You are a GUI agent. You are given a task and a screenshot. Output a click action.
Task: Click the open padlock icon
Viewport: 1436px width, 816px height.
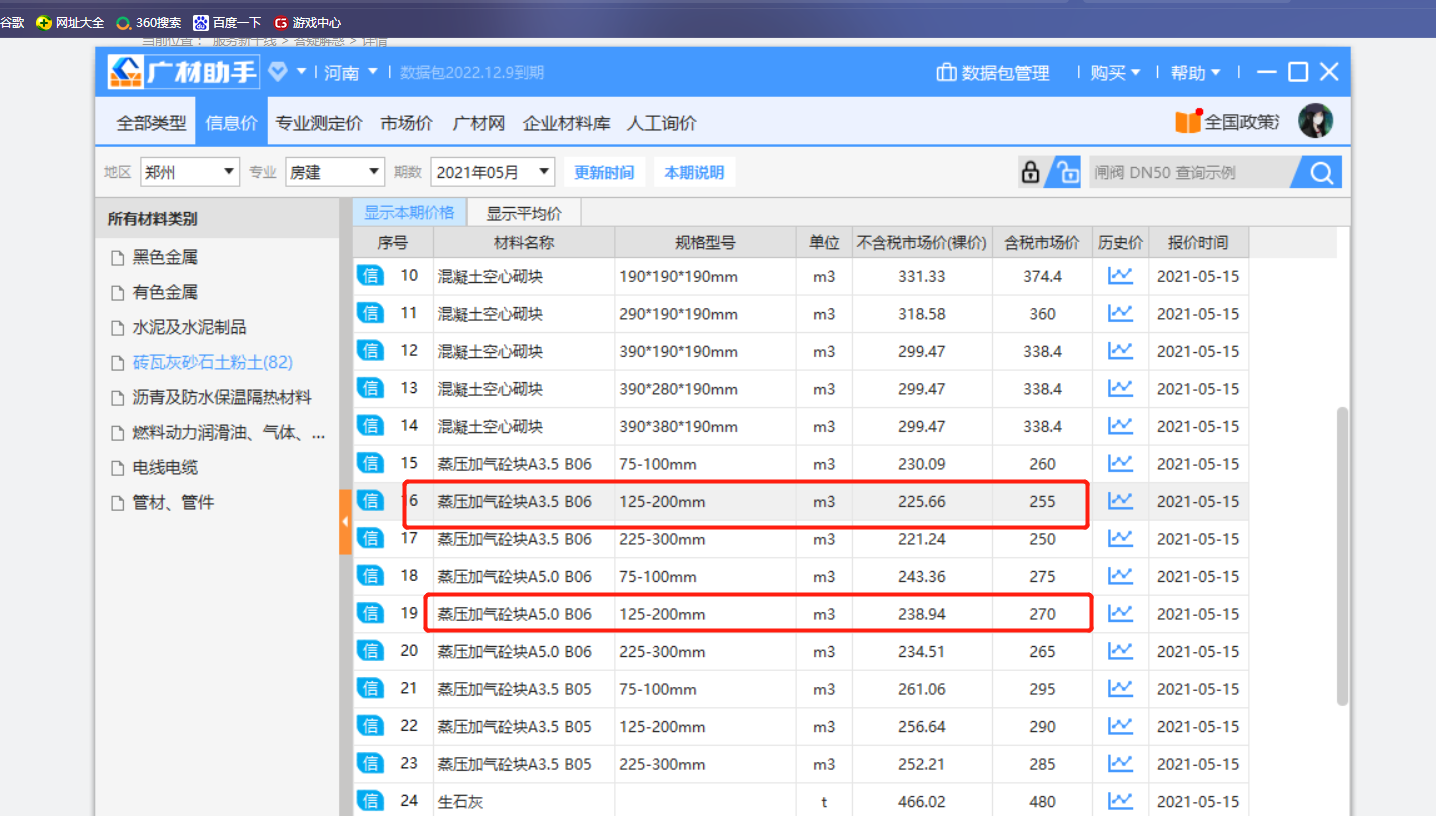1067,172
